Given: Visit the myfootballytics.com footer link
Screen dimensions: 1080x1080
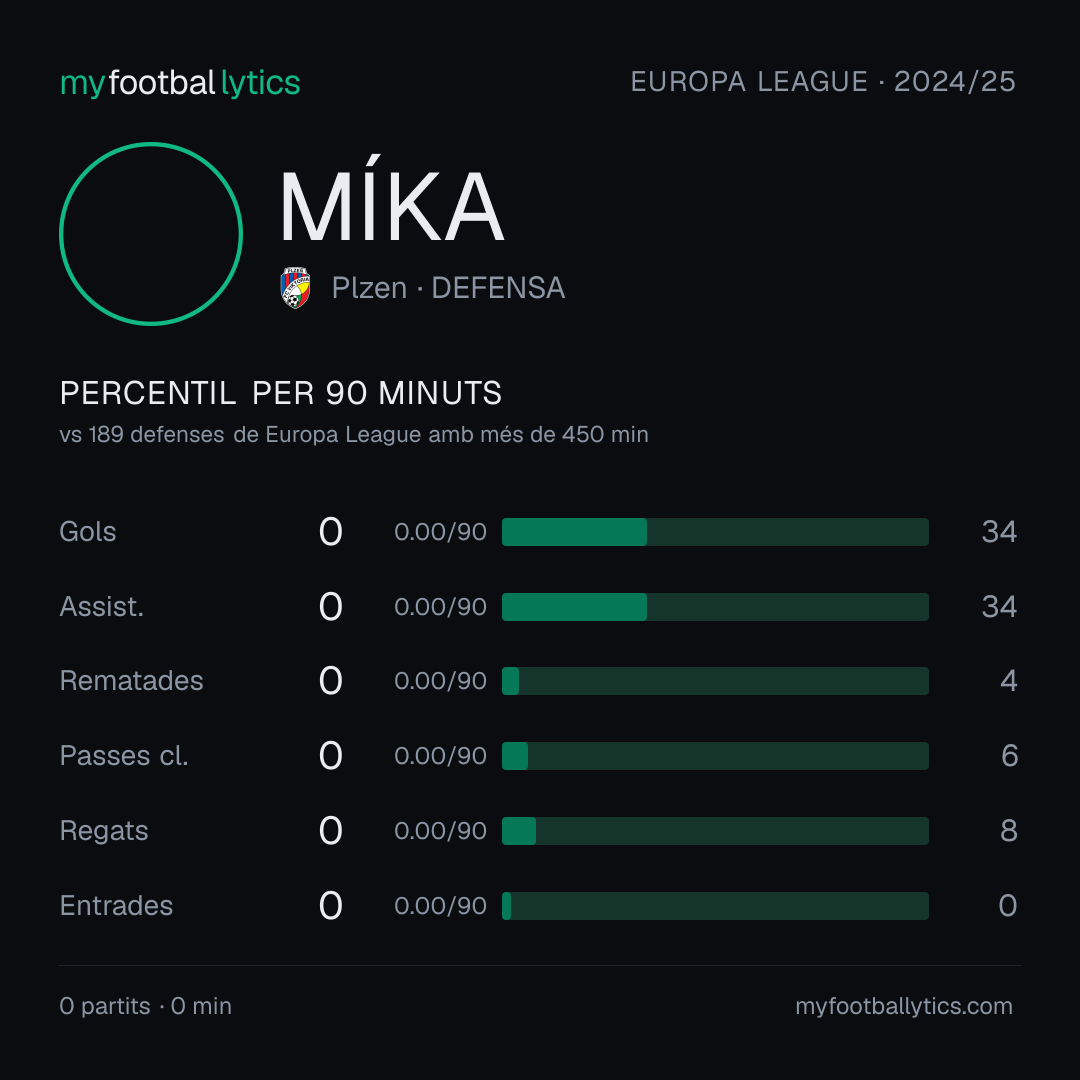Looking at the screenshot, I should point(904,1006).
